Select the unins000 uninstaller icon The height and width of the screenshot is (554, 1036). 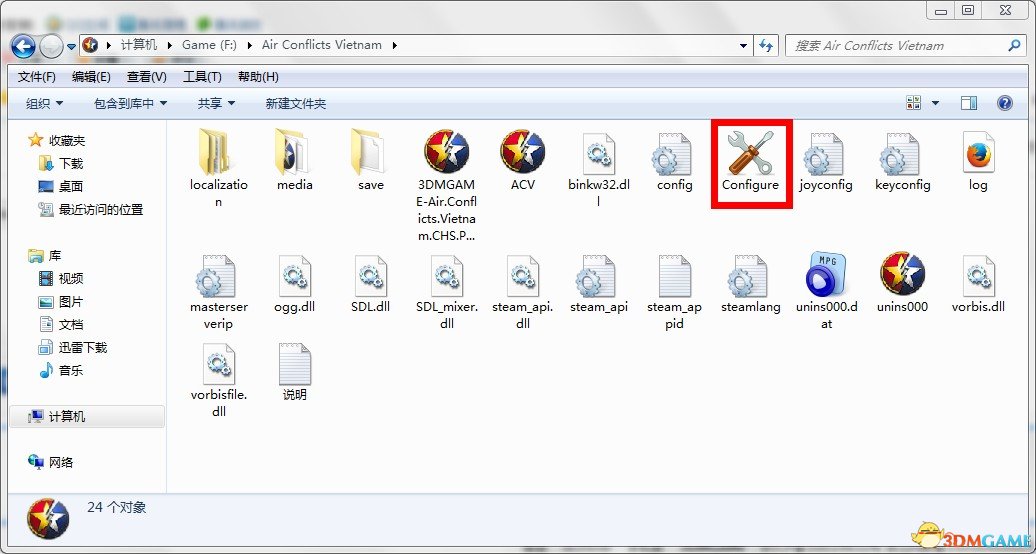tap(902, 274)
